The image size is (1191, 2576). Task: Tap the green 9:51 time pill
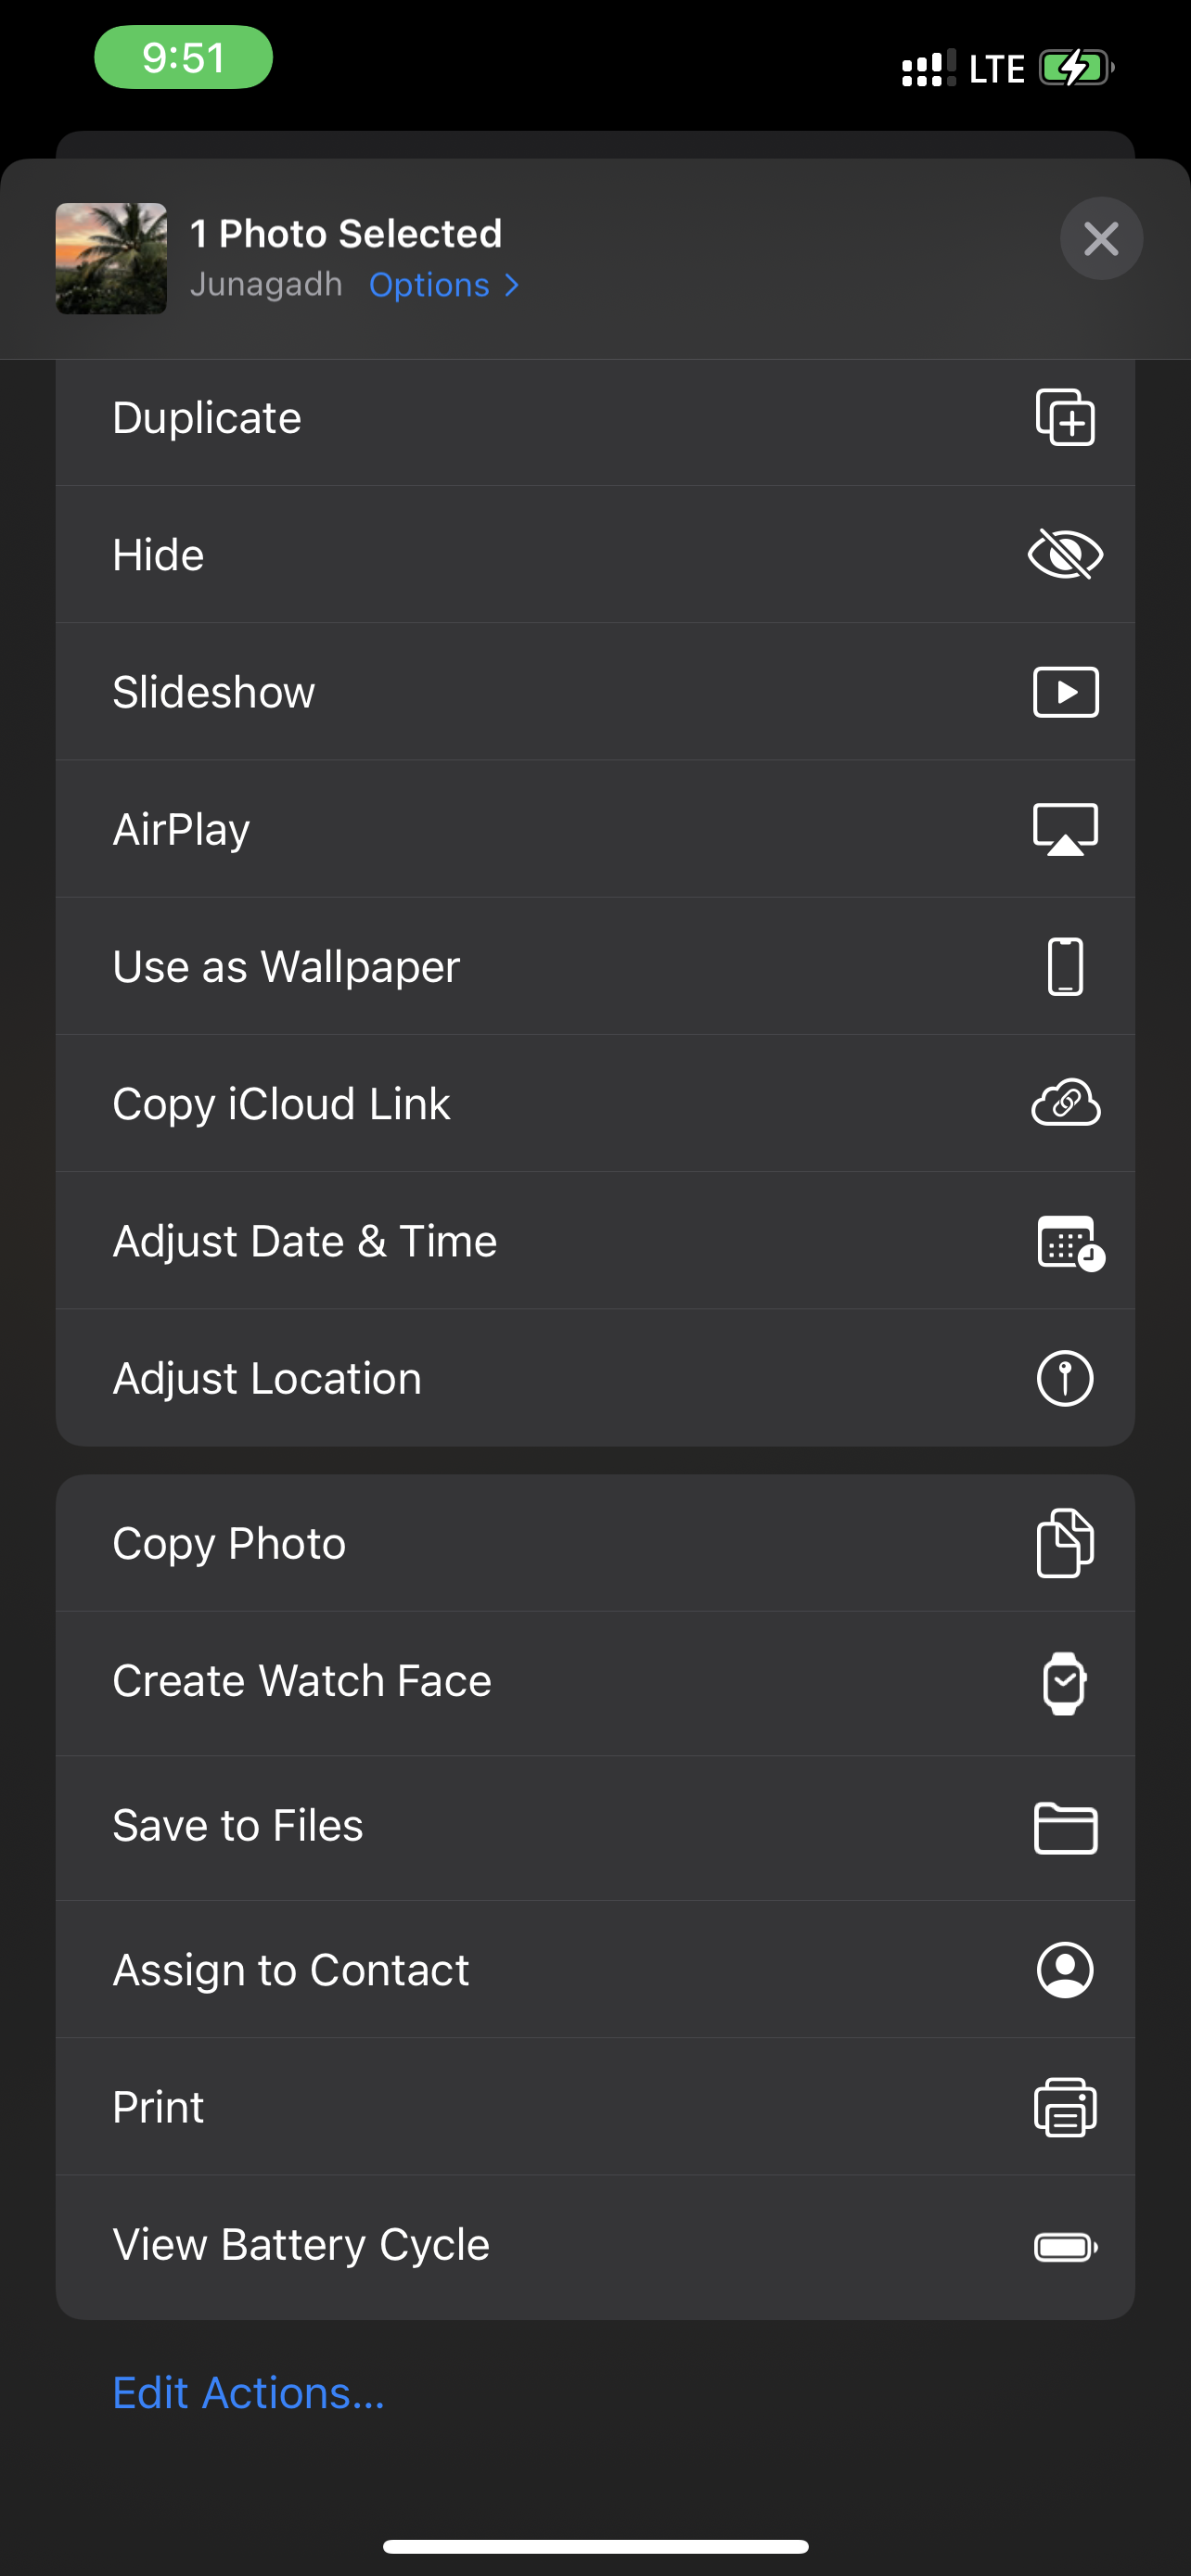point(183,58)
